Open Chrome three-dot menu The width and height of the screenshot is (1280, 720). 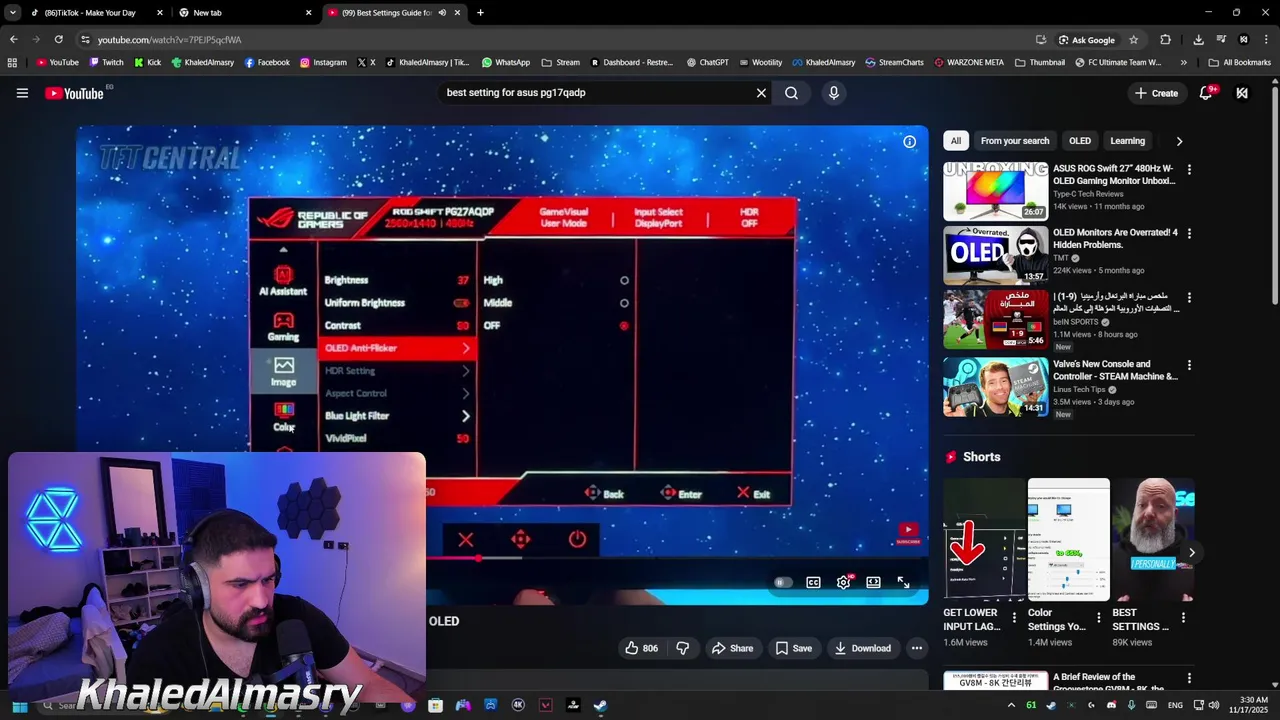(x=1265, y=40)
